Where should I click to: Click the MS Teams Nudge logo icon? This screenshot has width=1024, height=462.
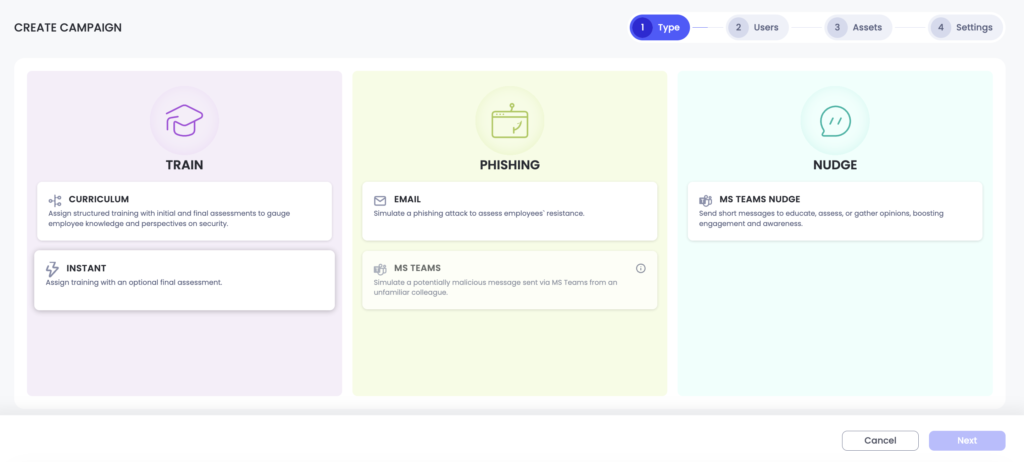coord(705,200)
